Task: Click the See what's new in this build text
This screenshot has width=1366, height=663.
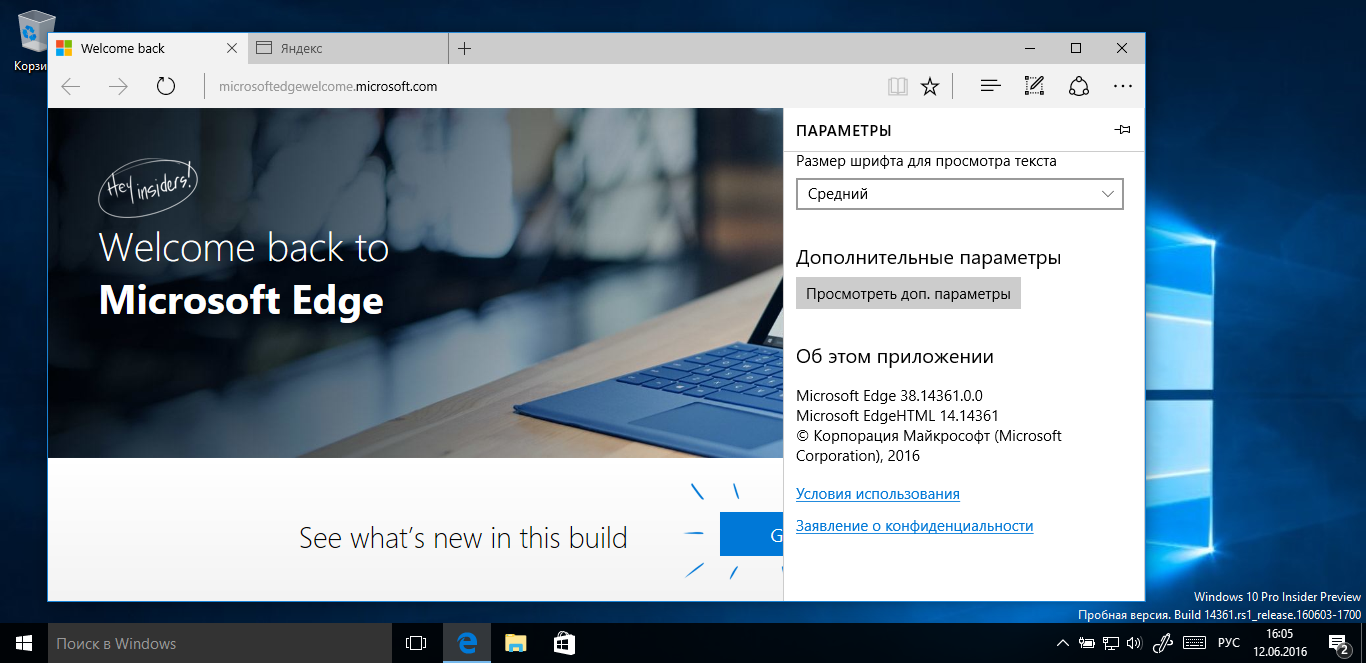Action: pos(463,538)
